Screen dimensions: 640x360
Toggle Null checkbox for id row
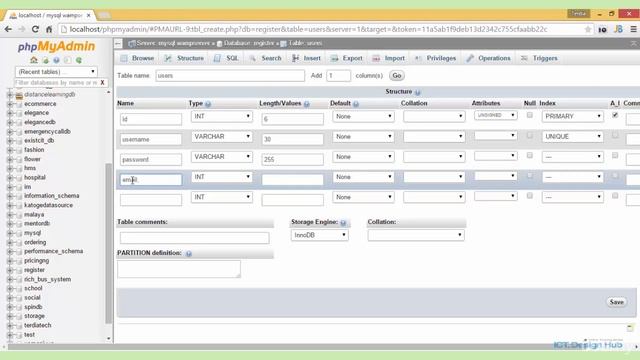(x=529, y=115)
